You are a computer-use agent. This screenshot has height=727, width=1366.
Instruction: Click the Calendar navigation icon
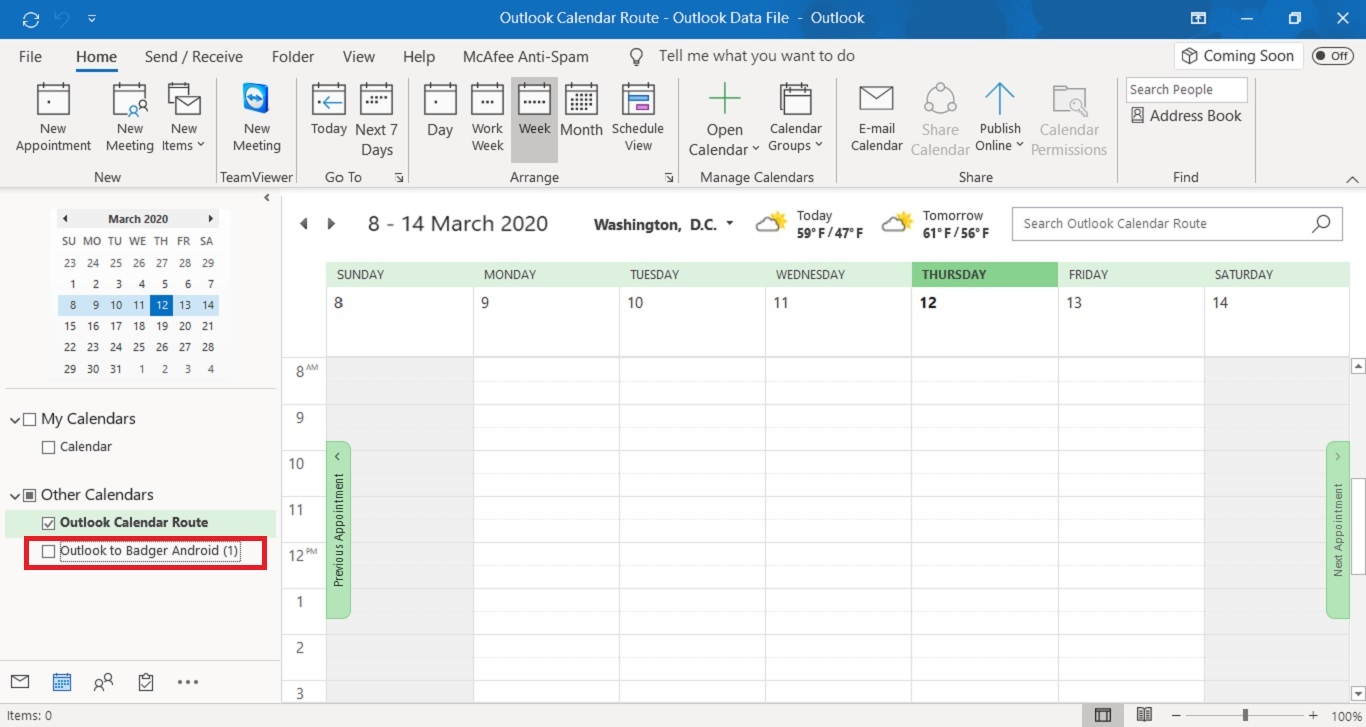click(62, 682)
